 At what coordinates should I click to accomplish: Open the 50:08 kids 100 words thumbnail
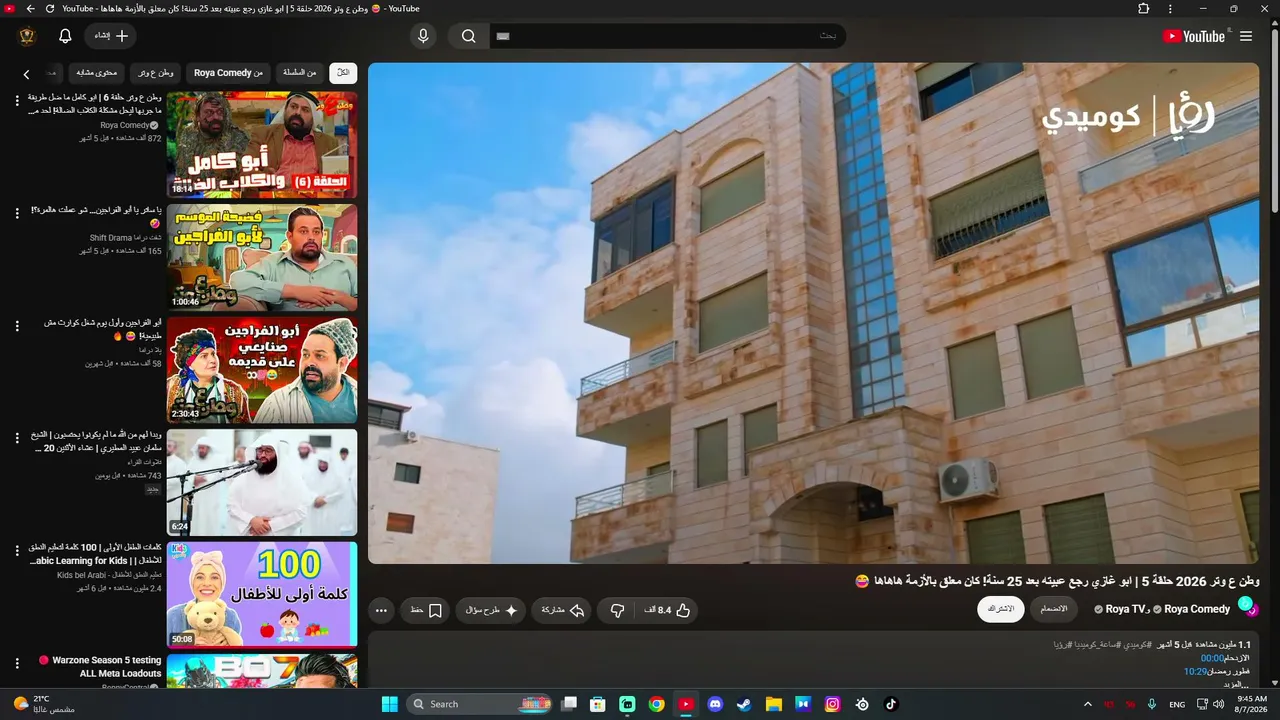262,595
